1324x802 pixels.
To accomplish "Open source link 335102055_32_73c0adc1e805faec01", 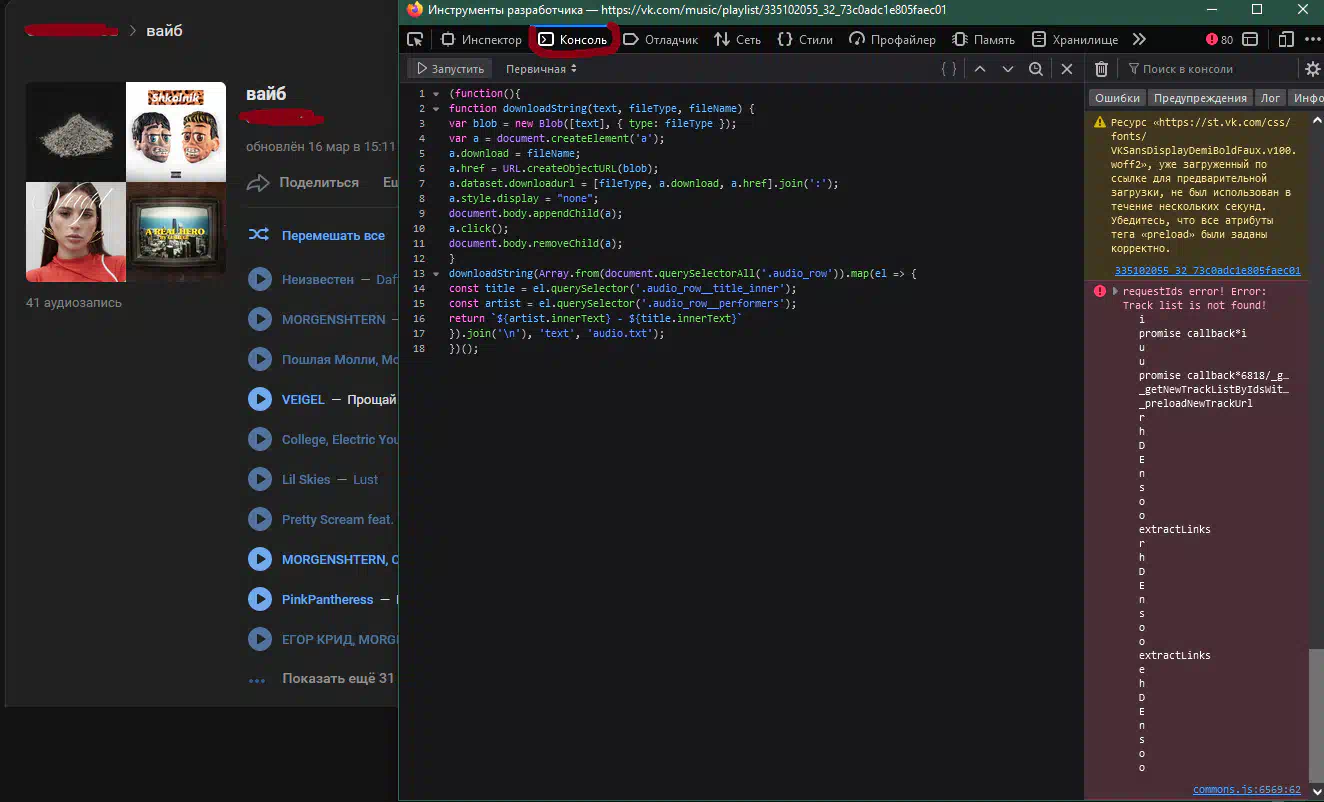I will tap(1207, 270).
